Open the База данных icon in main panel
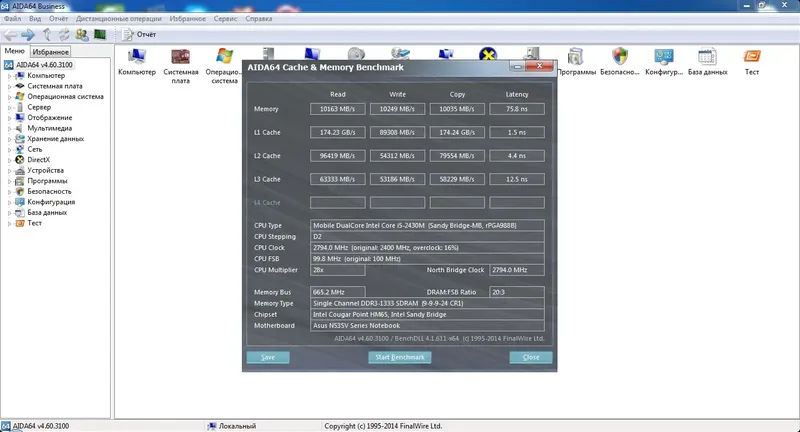Screen dimensions: 800x432 pos(707,62)
